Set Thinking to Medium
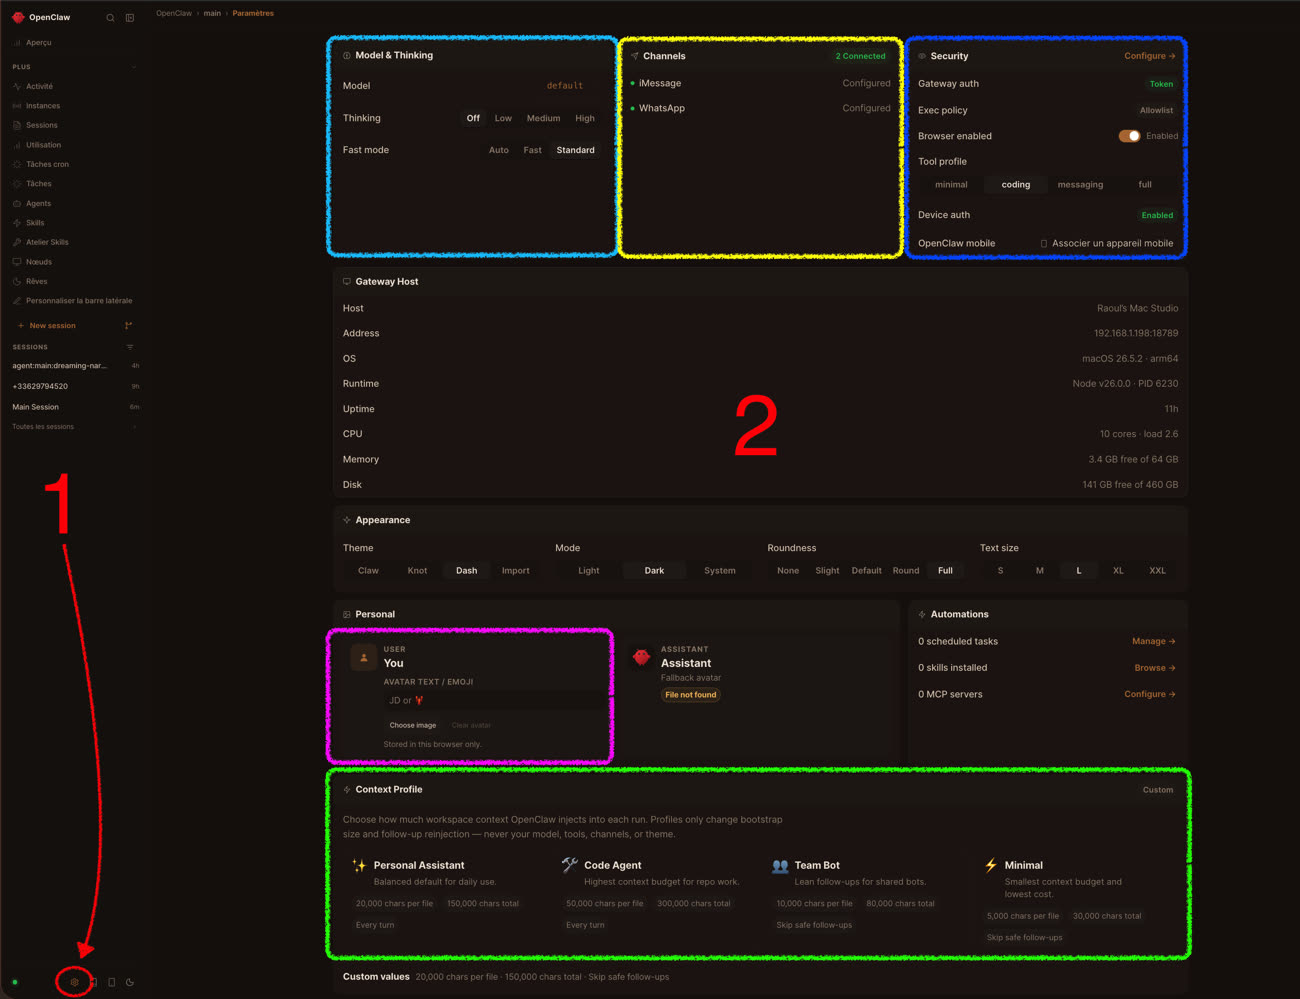Screen dimensions: 1300x999 point(543,118)
